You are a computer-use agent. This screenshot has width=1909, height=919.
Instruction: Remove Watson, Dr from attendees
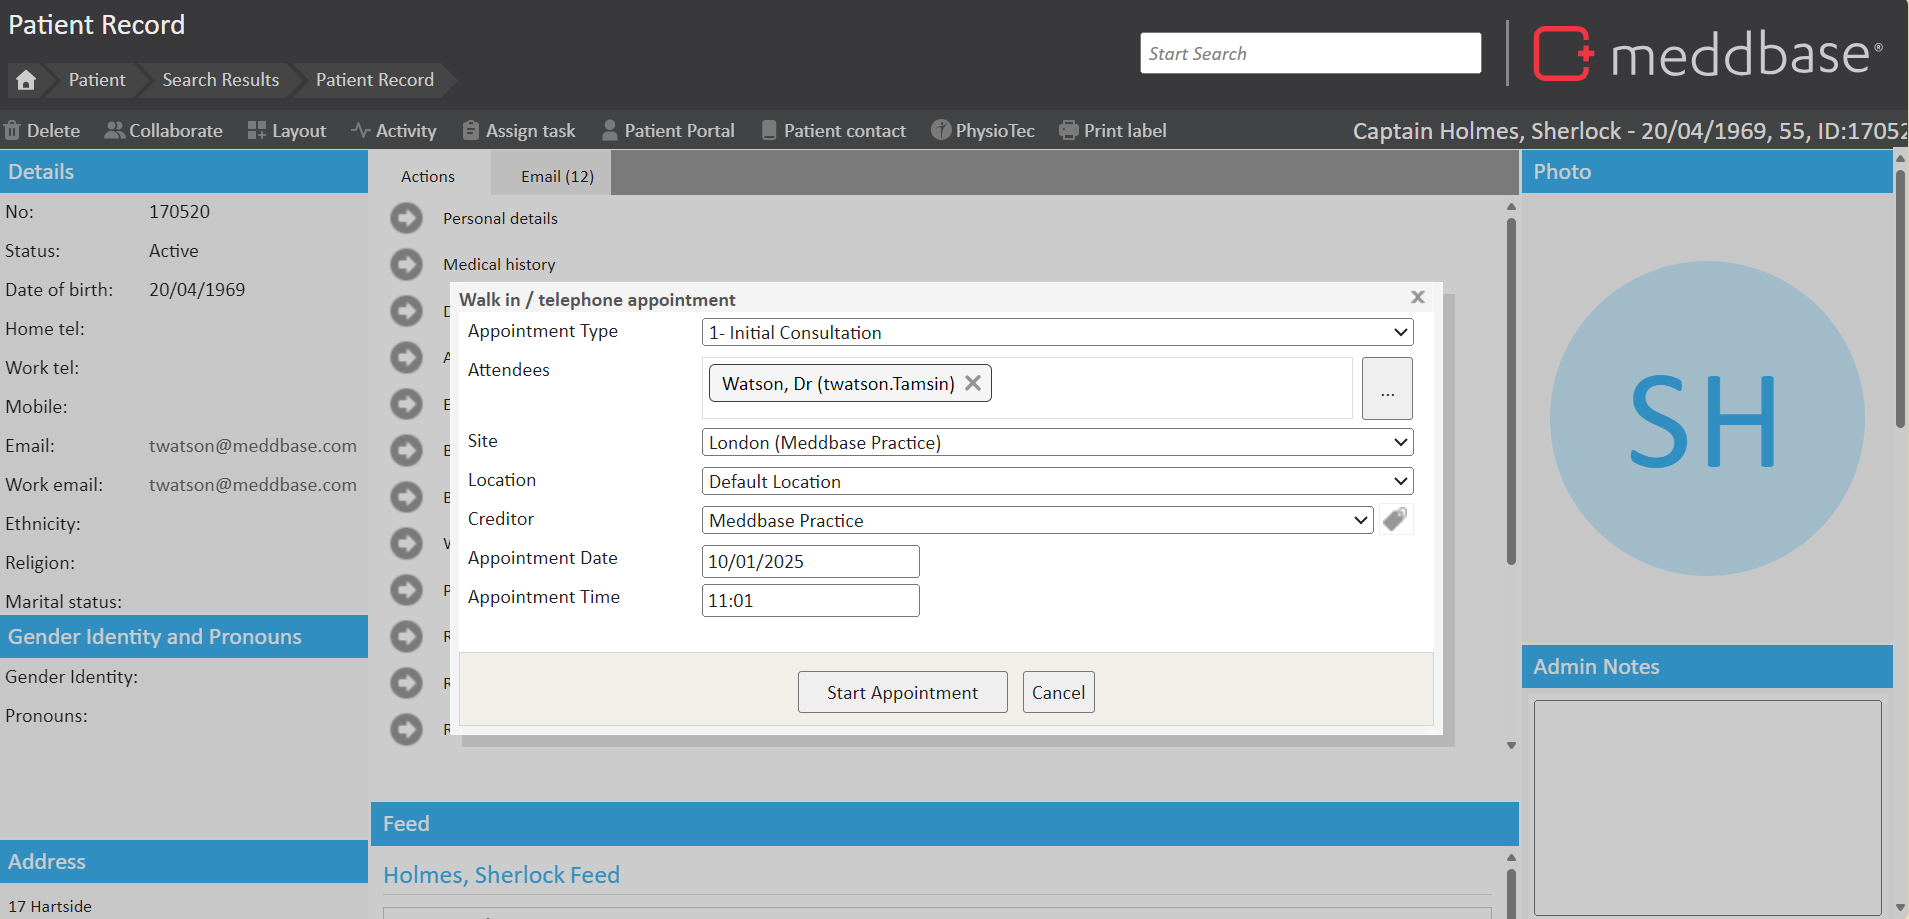[x=973, y=383]
